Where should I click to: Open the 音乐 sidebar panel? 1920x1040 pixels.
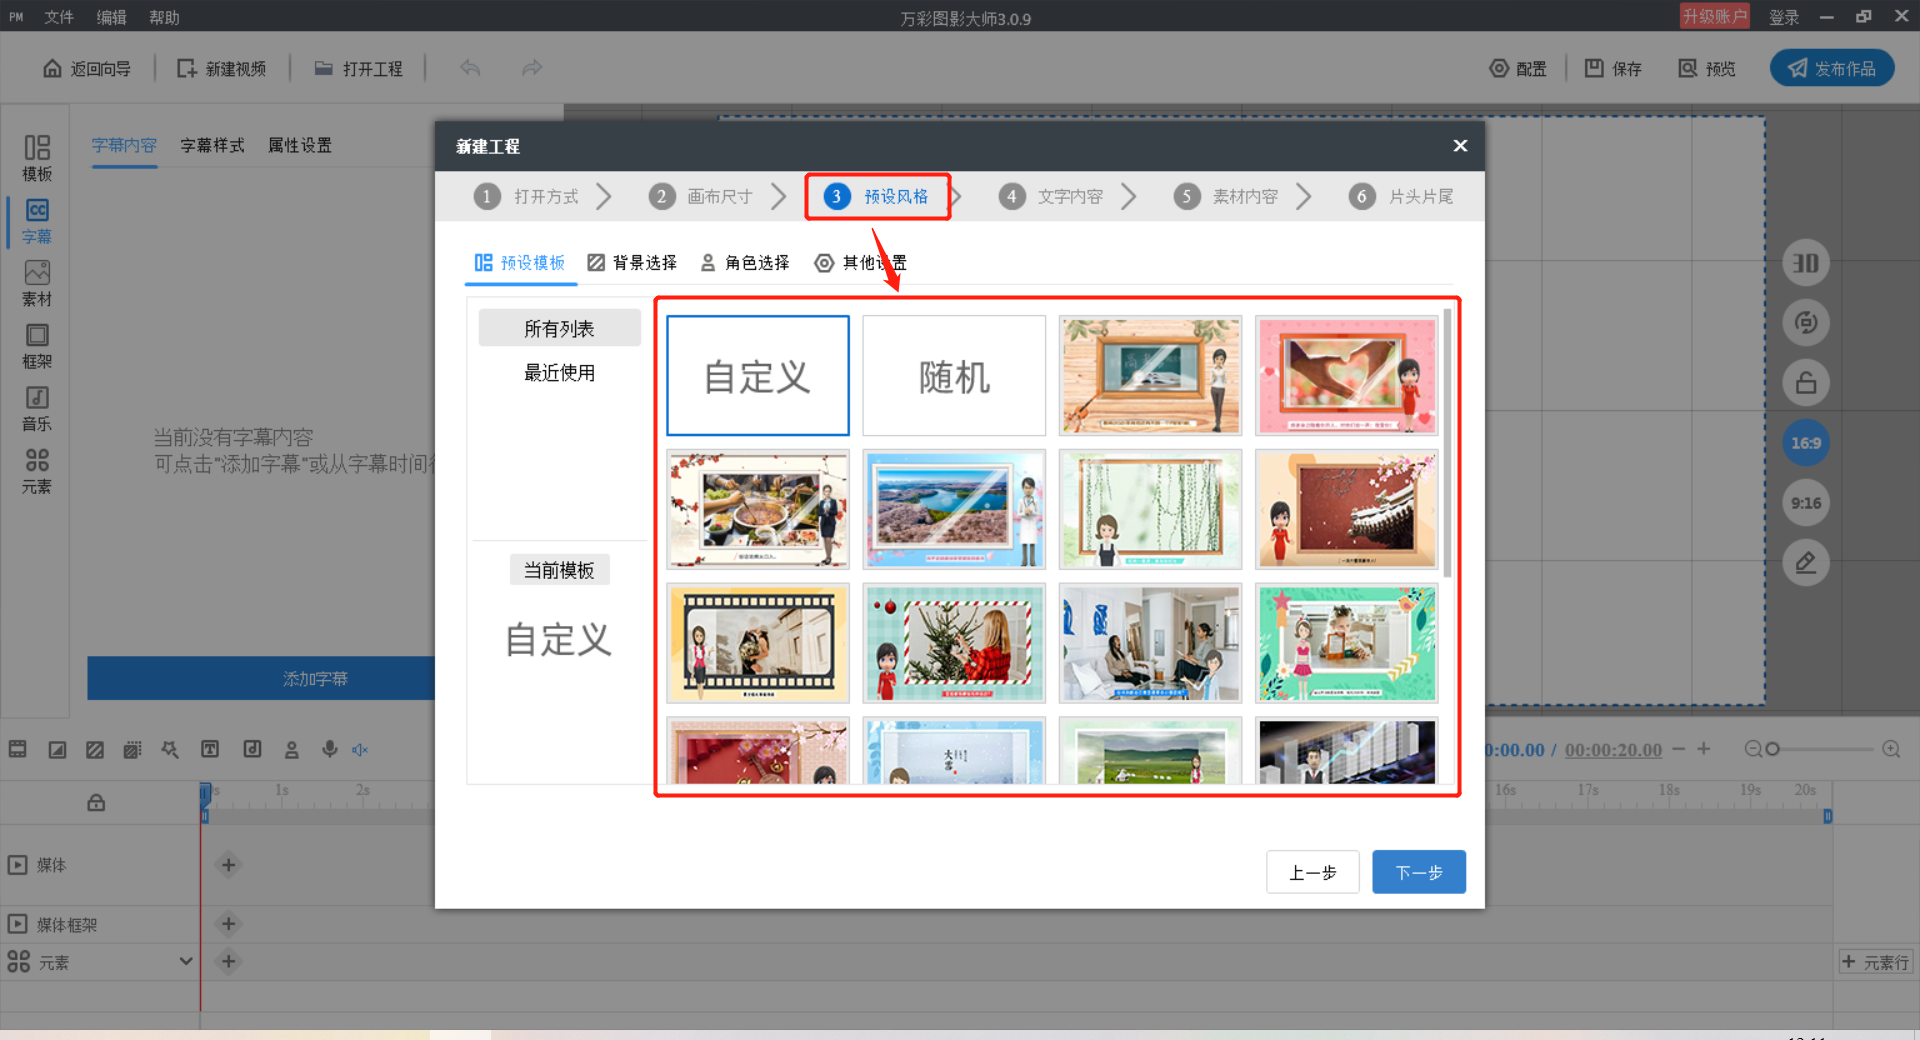pyautogui.click(x=37, y=409)
